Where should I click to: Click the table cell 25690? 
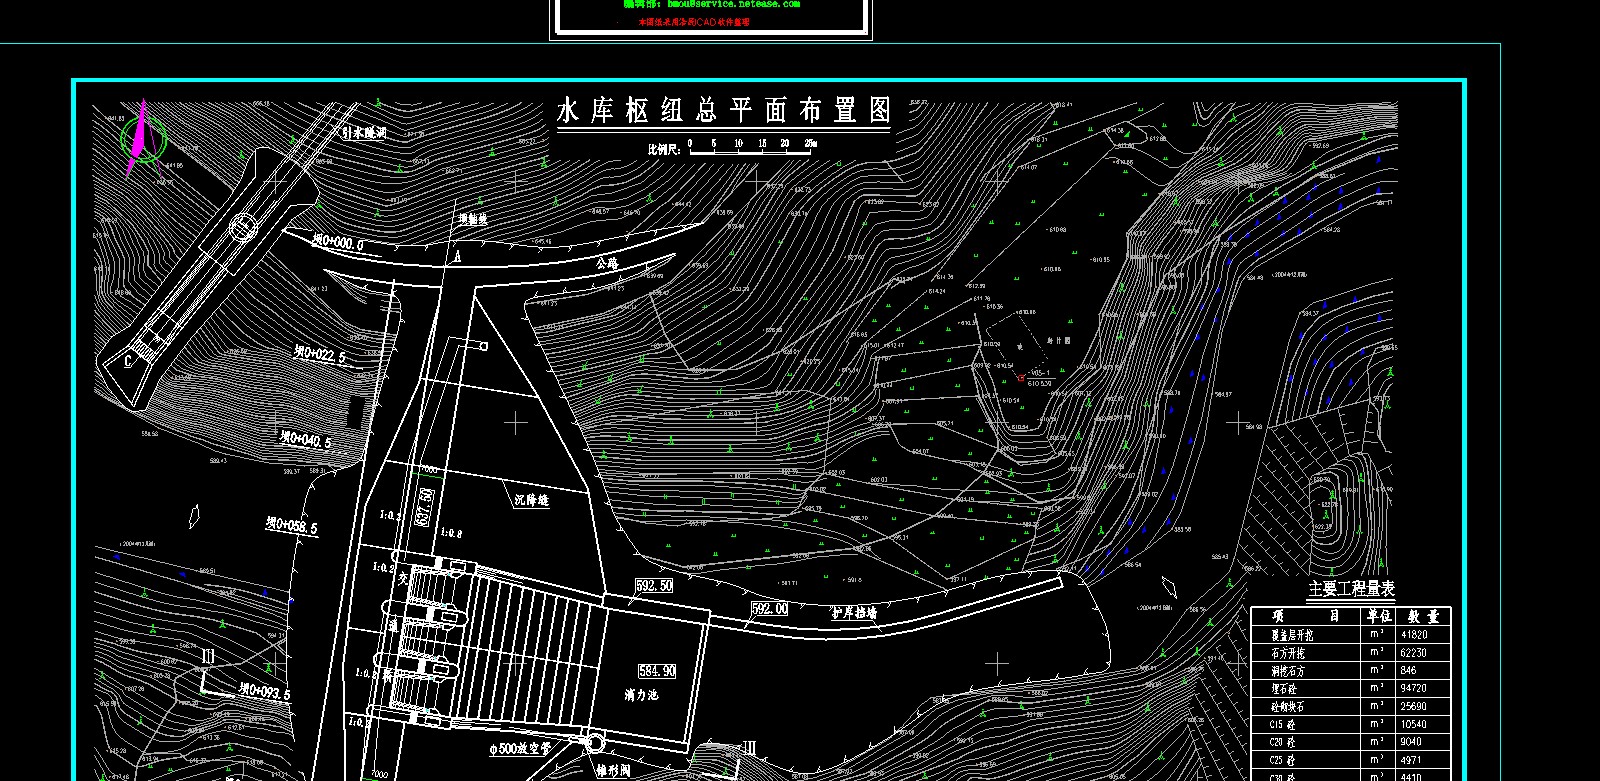coord(1414,707)
